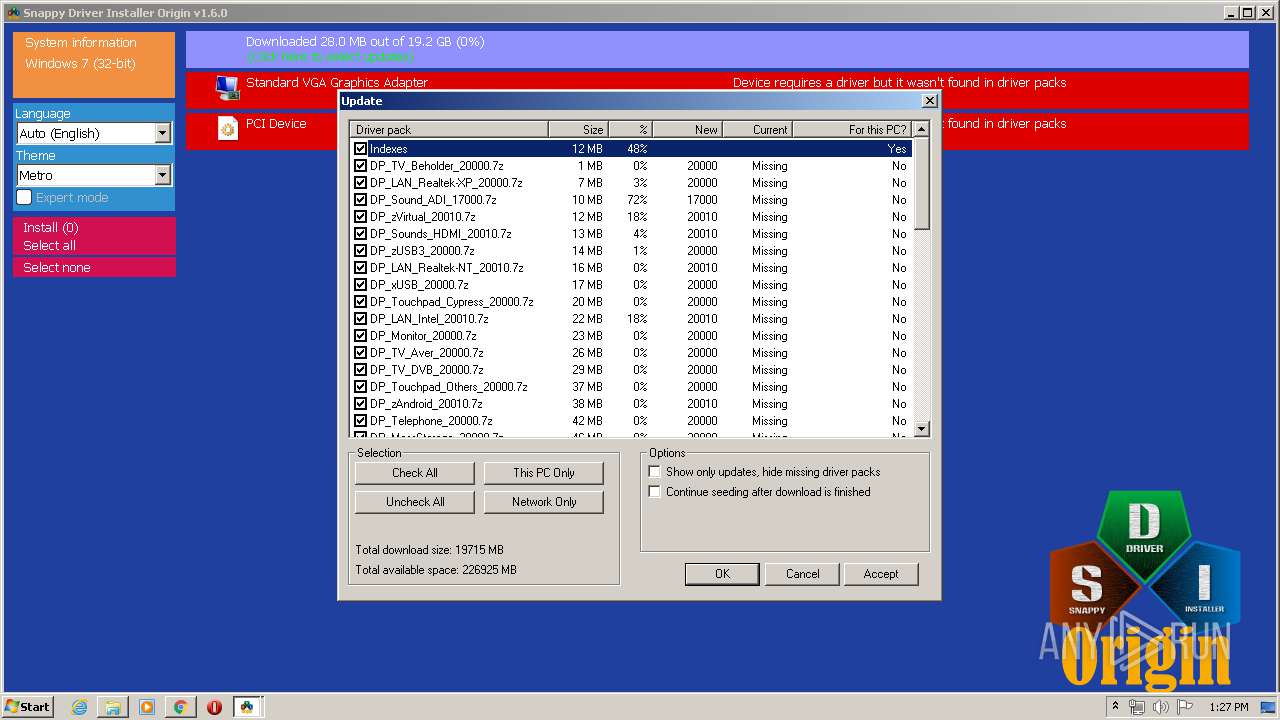Click the Accept button

880,574
